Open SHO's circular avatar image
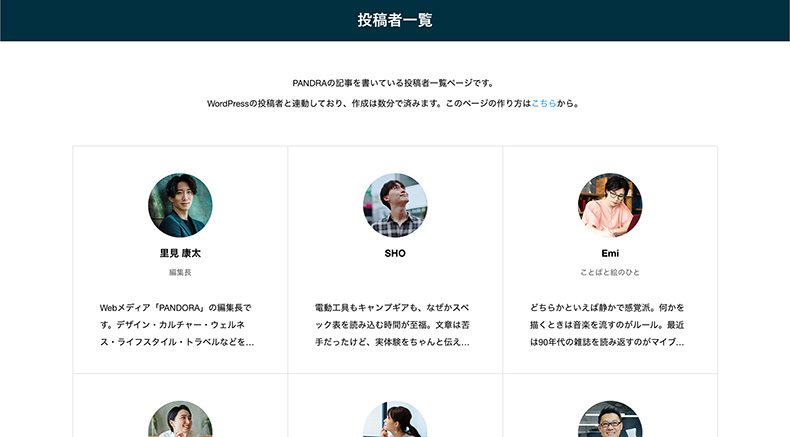Image resolution: width=790 pixels, height=437 pixels. tap(395, 205)
